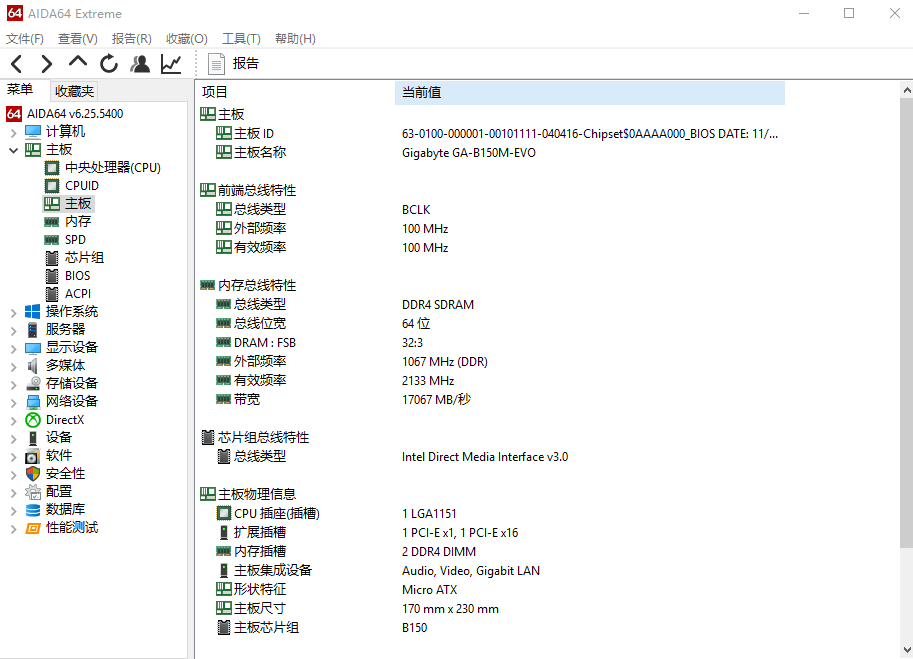The image size is (913, 659).
Task: Open the 帮助(H) menu
Action: click(x=295, y=38)
